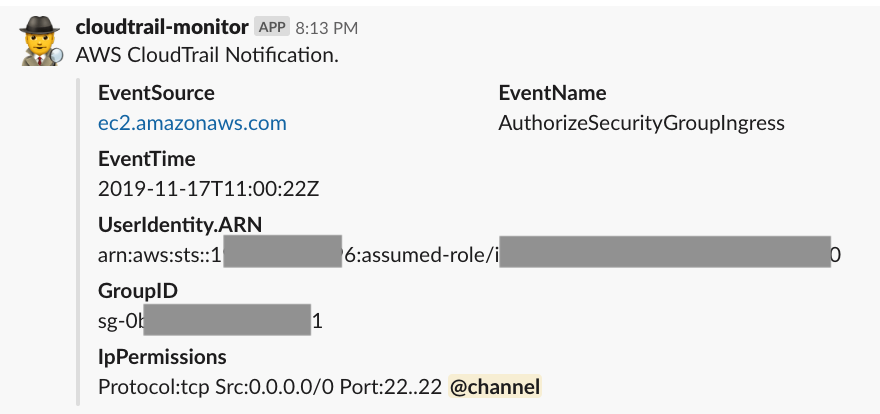880x414 pixels.
Task: Select the AWS CloudTrail Notification text
Action: click(207, 55)
